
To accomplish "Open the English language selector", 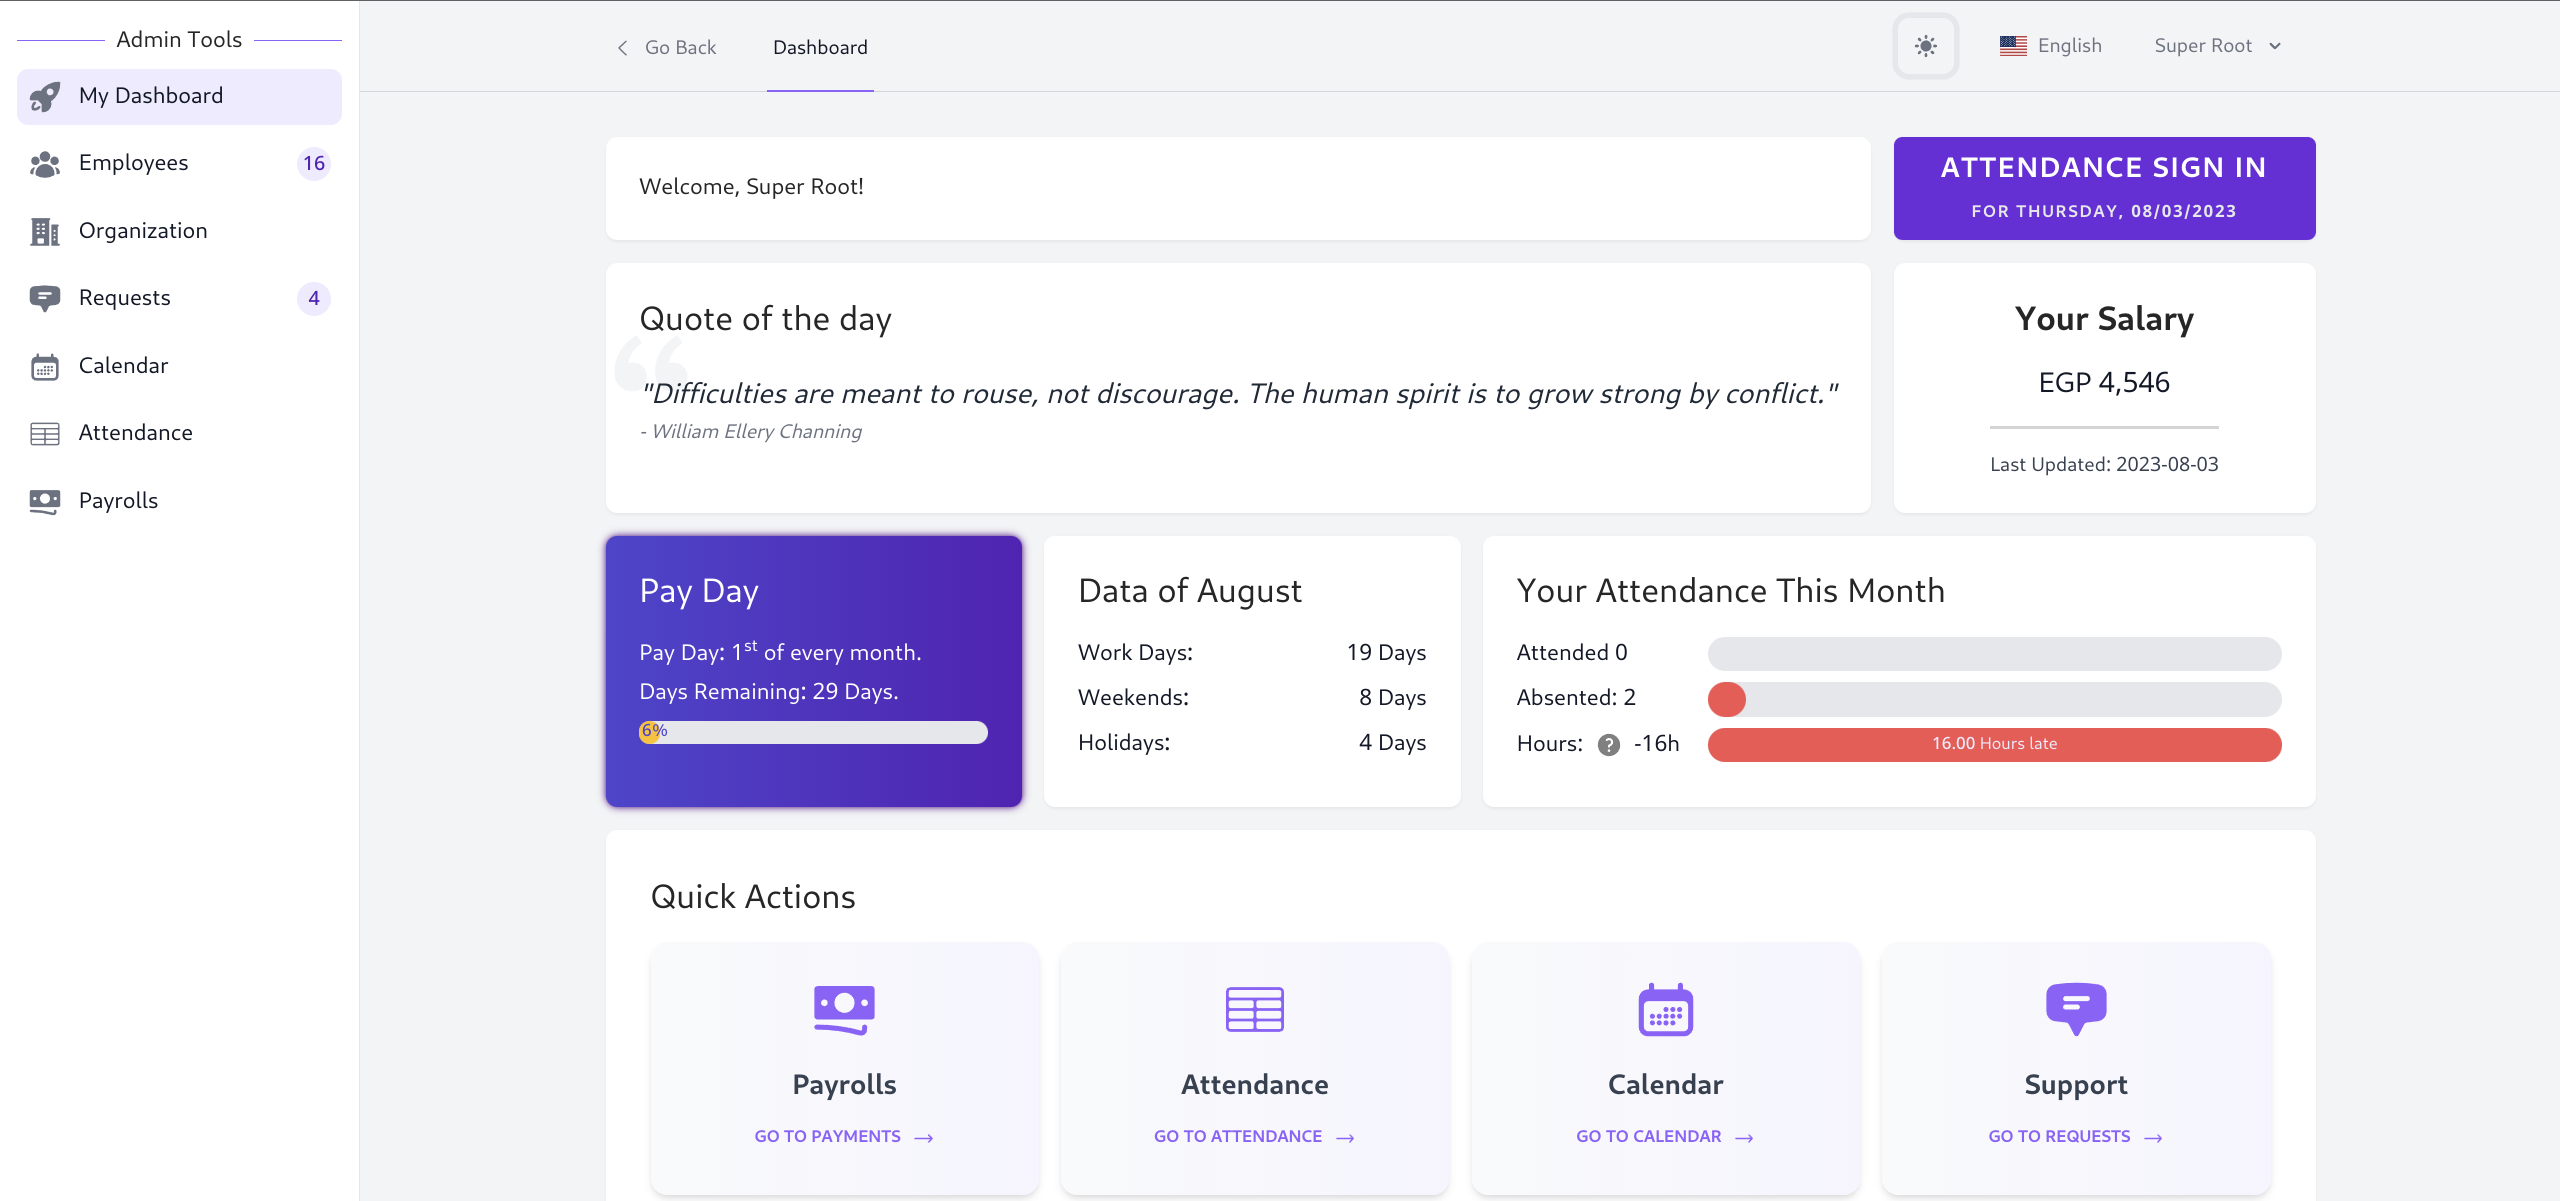I will (2051, 46).
